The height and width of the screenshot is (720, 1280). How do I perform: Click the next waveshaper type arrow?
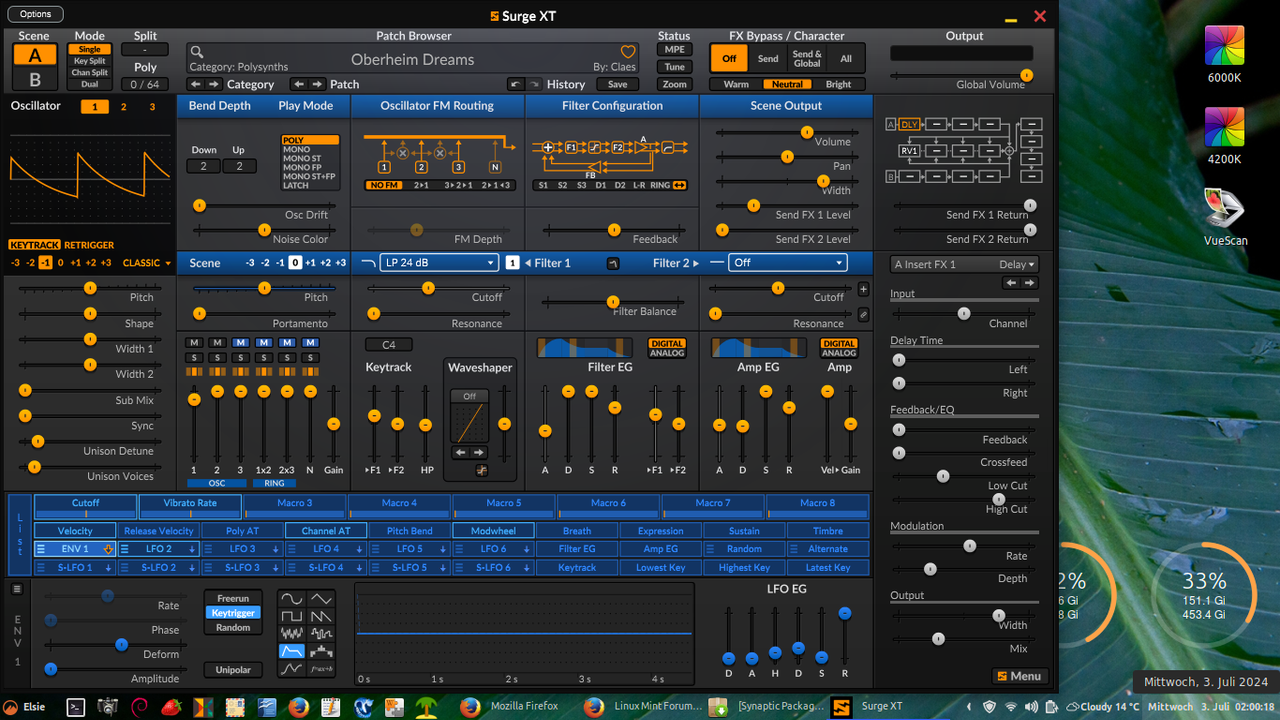pos(478,452)
